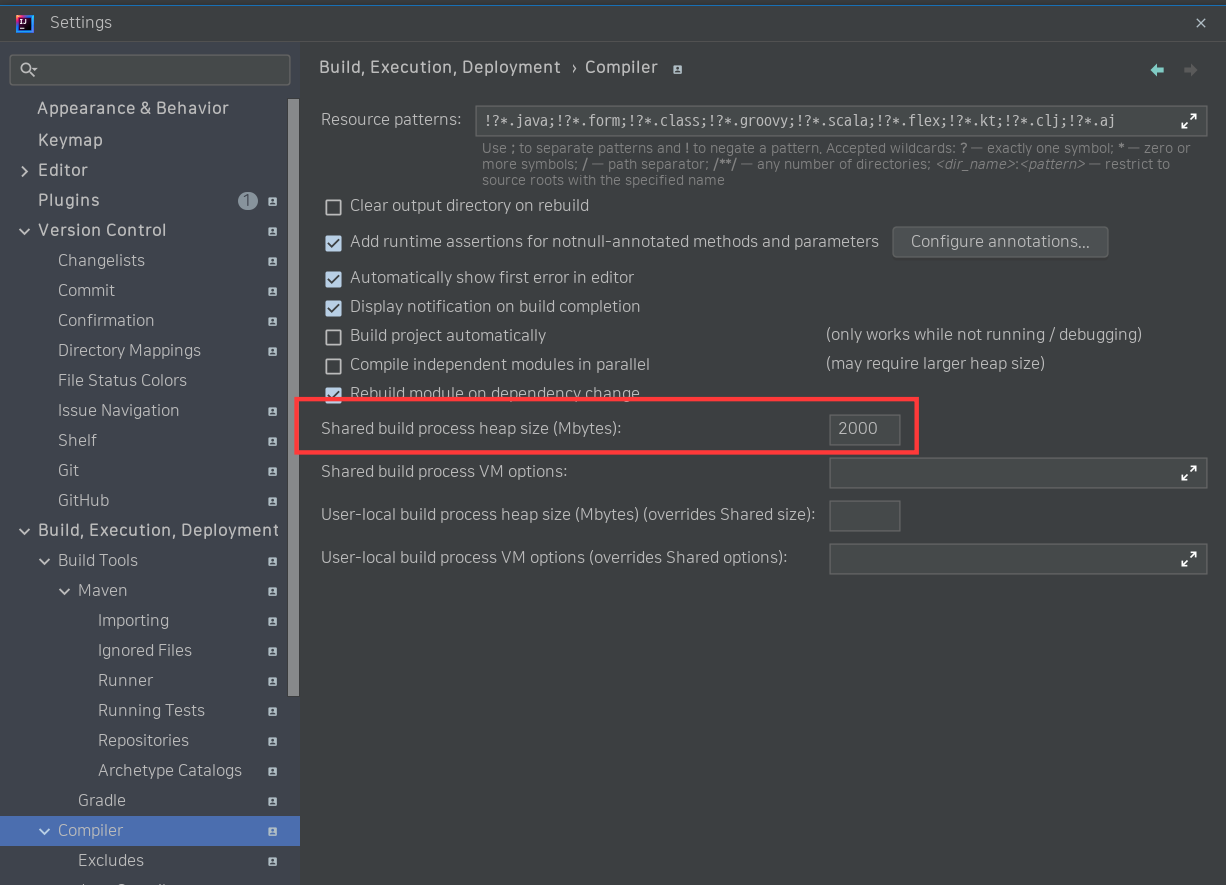
Task: Select Running Tests under Maven
Action: (x=151, y=710)
